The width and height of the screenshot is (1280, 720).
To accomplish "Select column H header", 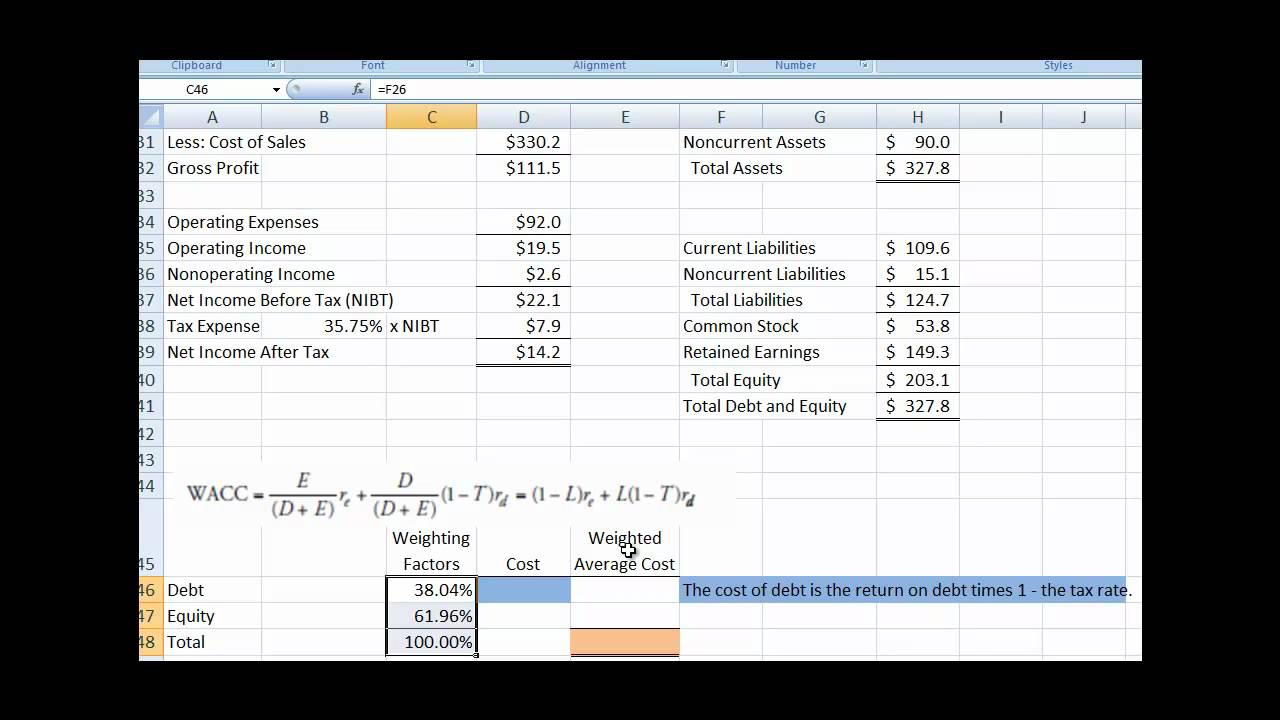I will click(917, 117).
